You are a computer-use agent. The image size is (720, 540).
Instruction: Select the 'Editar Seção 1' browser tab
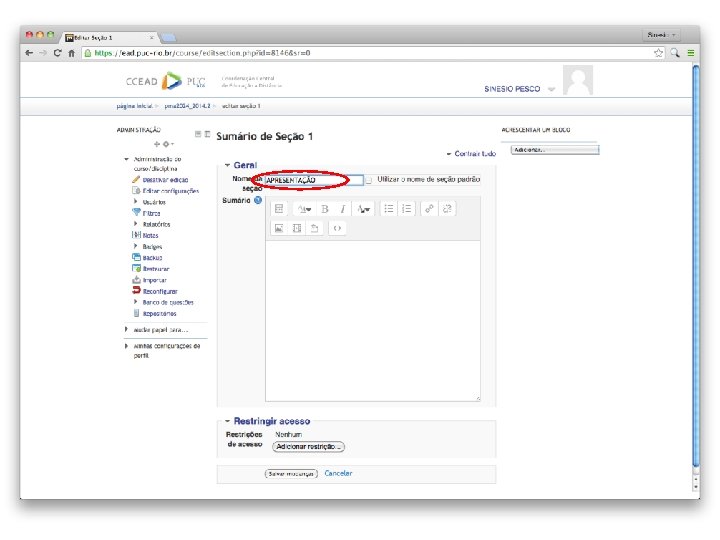[x=109, y=38]
